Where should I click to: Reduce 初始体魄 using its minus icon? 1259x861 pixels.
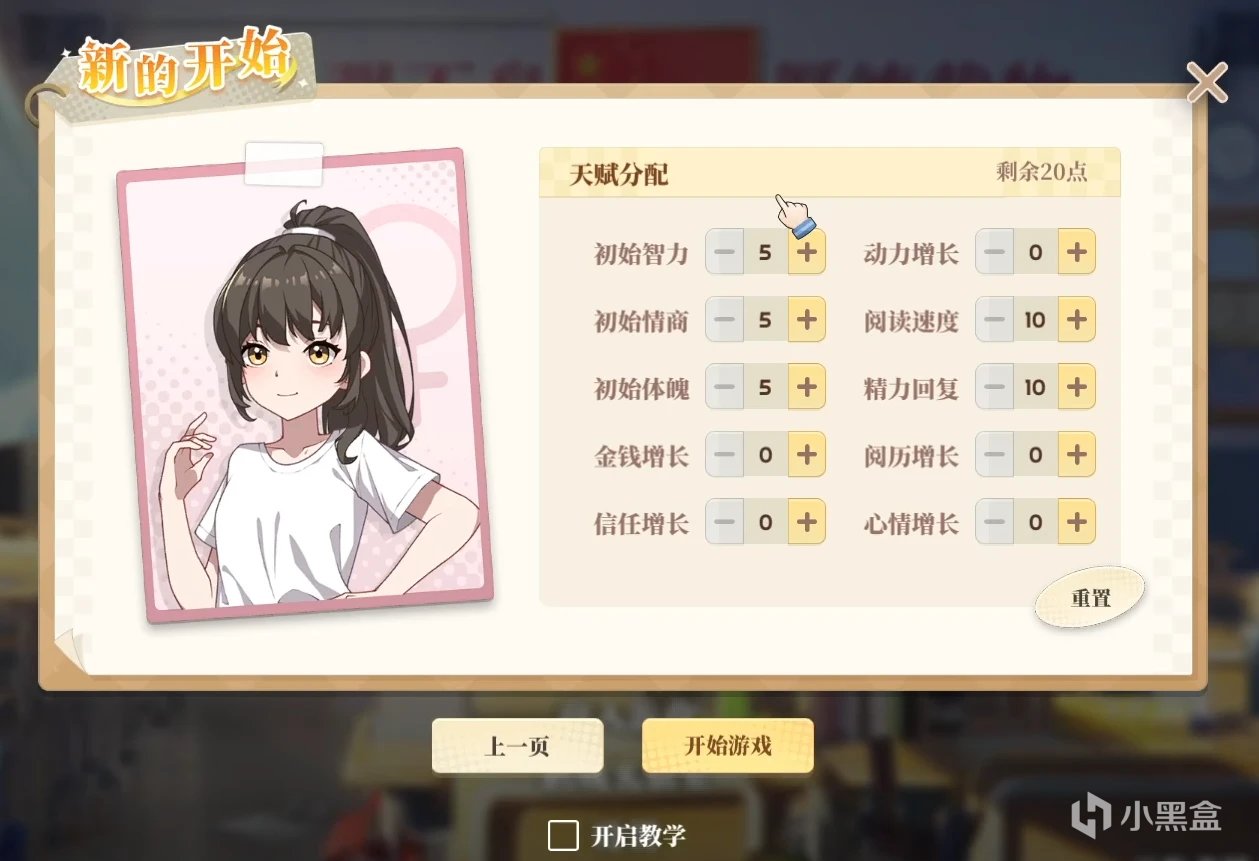click(725, 387)
